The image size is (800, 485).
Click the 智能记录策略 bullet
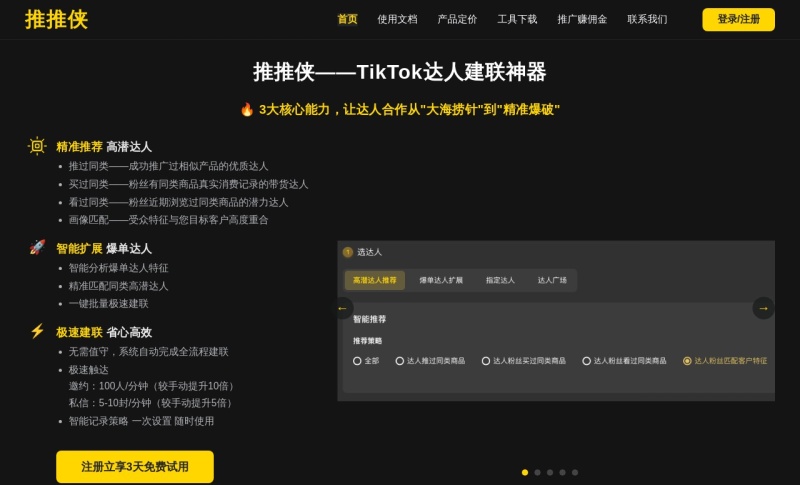141,421
